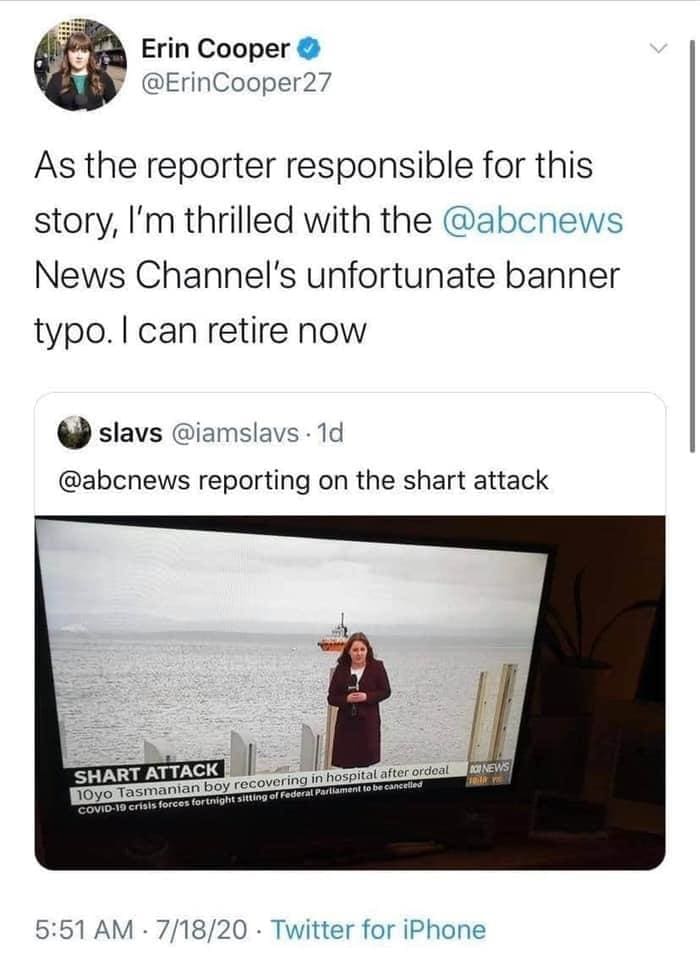Click the reporter in the photo
700x960 pixels.
tap(358, 699)
